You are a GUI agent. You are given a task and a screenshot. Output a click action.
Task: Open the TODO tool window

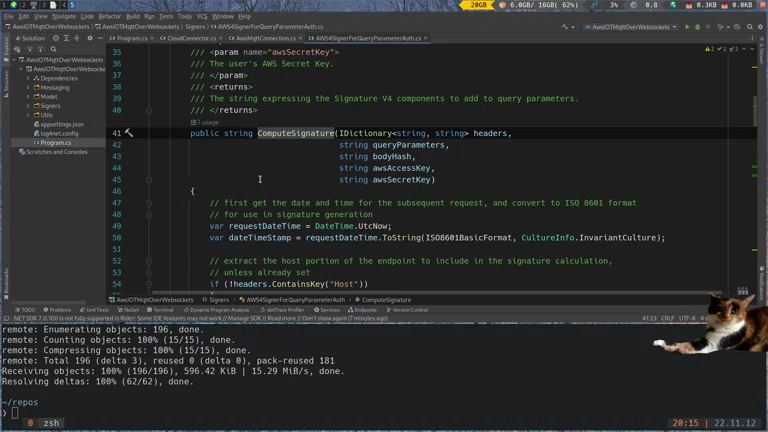25,310
